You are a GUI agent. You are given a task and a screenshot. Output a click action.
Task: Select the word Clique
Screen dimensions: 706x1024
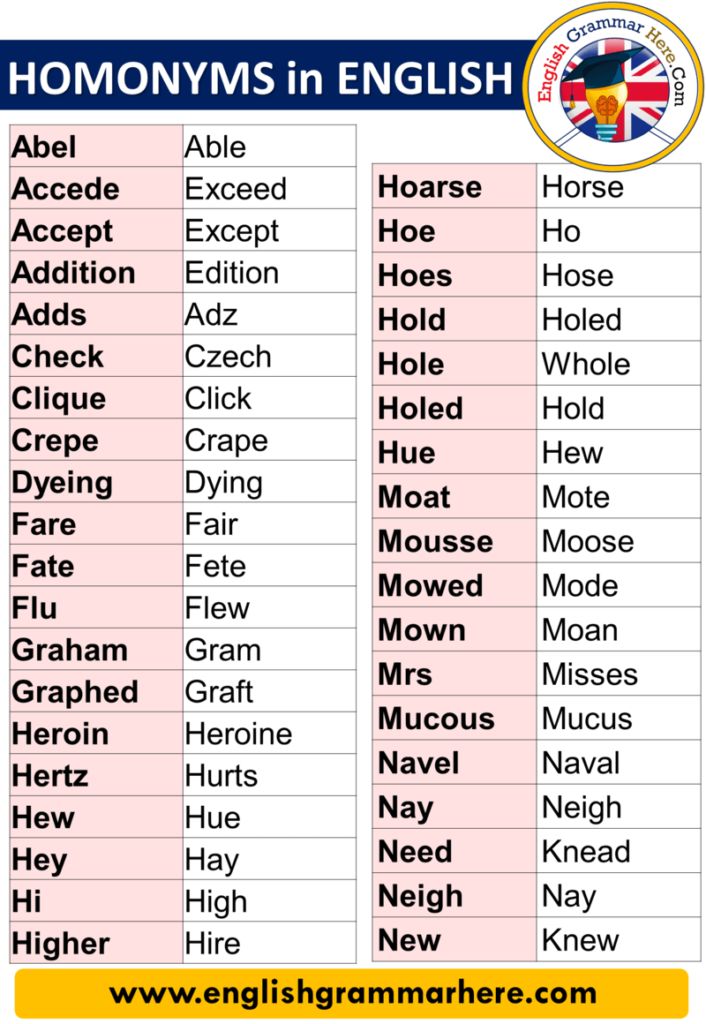[59, 399]
